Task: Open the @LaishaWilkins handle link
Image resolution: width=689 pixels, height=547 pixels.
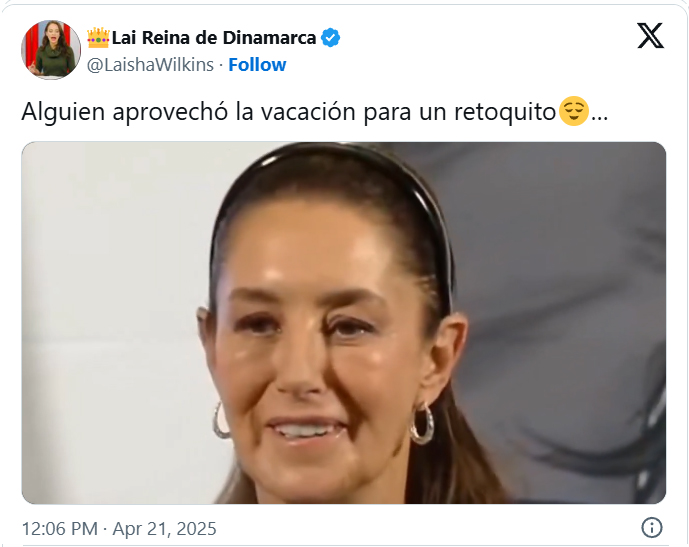Action: pos(150,65)
